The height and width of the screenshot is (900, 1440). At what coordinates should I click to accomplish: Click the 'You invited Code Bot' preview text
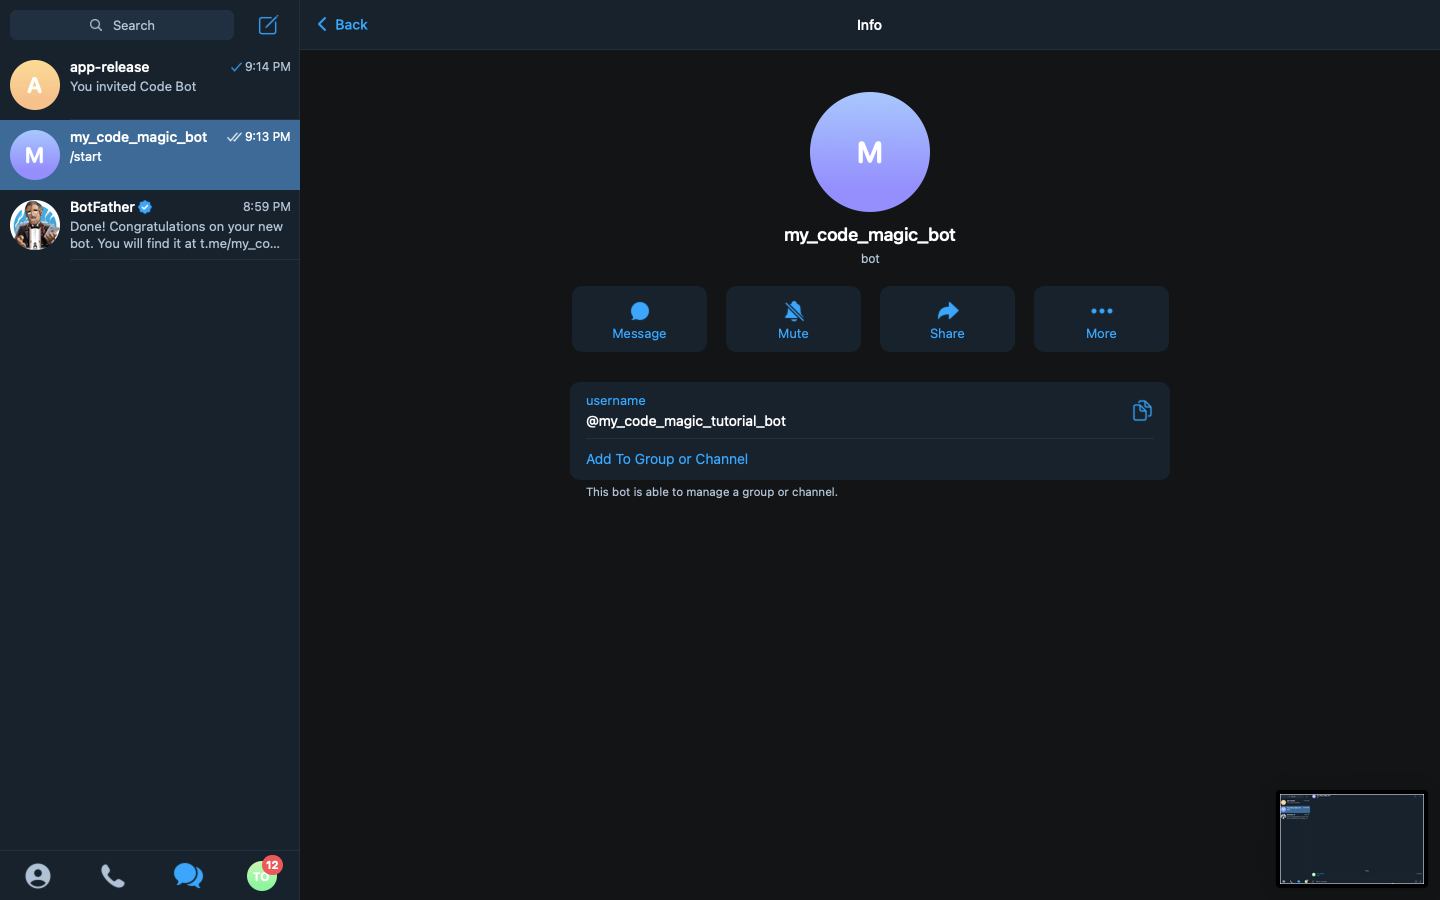point(133,87)
